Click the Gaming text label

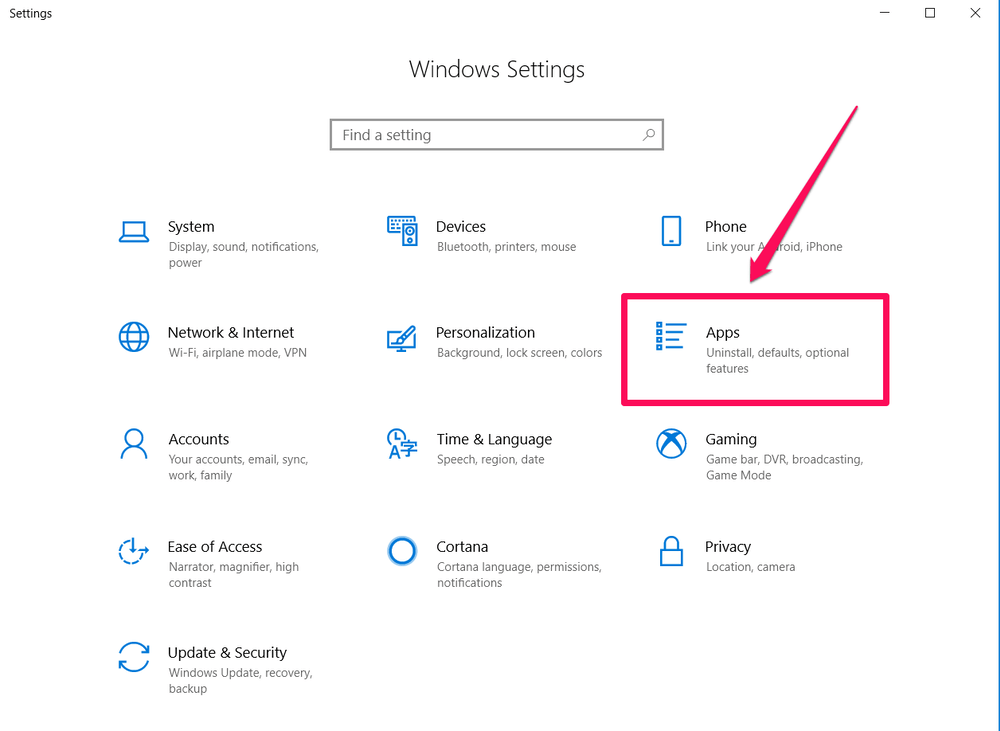731,439
